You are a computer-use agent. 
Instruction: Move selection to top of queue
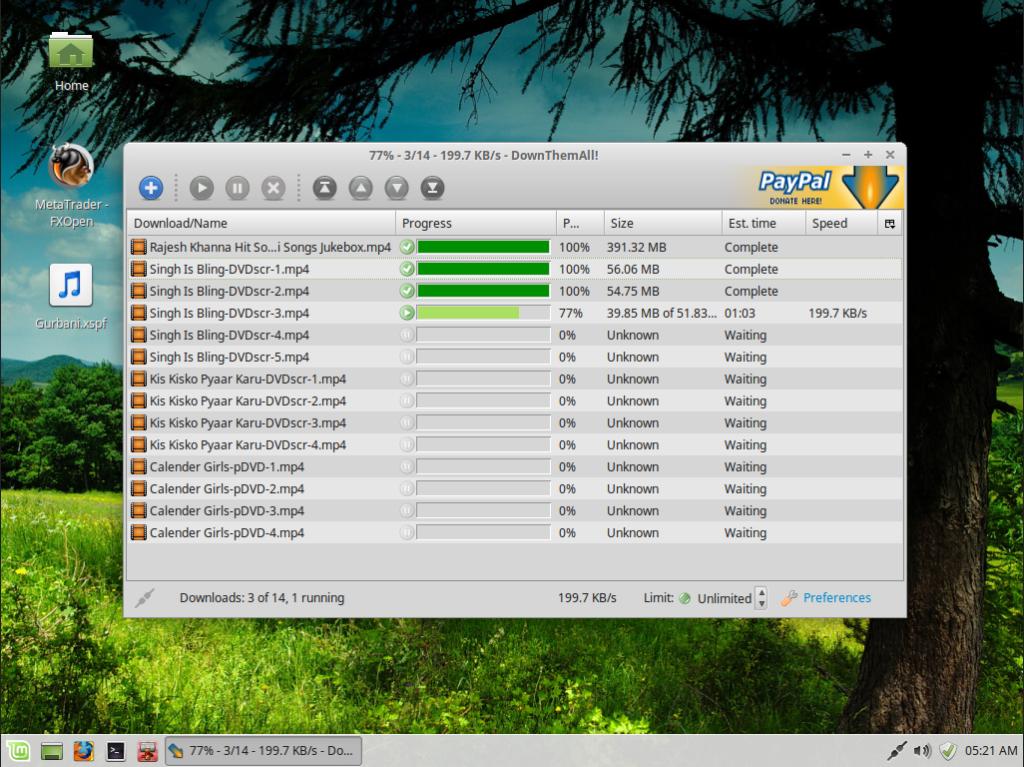point(324,188)
